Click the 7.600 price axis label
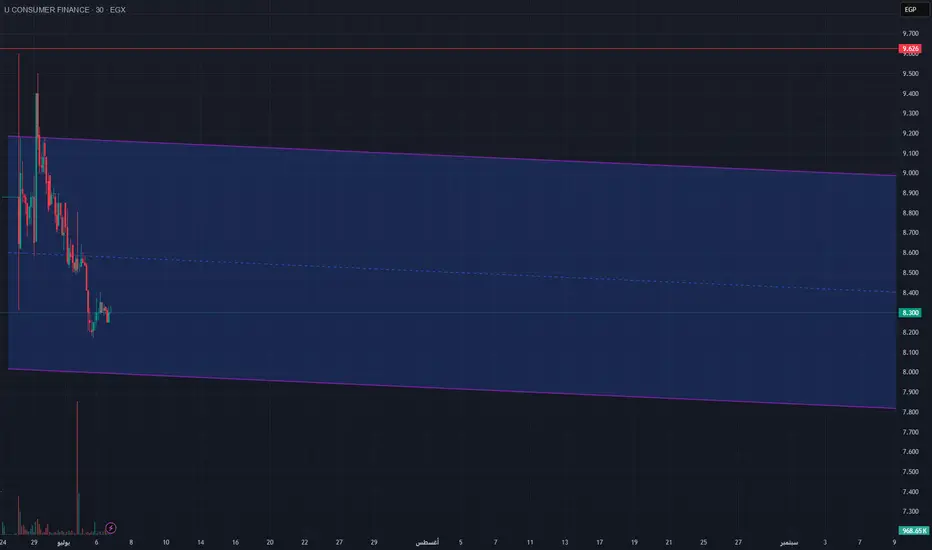The width and height of the screenshot is (932, 550). 910,452
